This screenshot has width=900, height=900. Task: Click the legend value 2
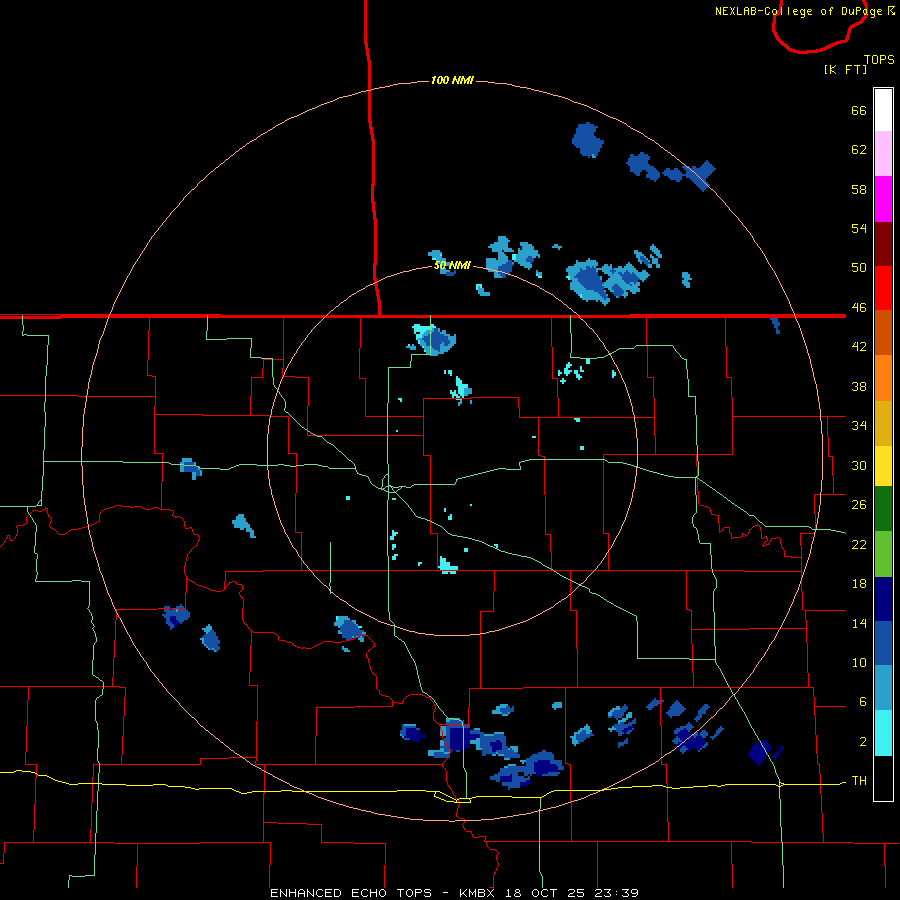coord(862,742)
